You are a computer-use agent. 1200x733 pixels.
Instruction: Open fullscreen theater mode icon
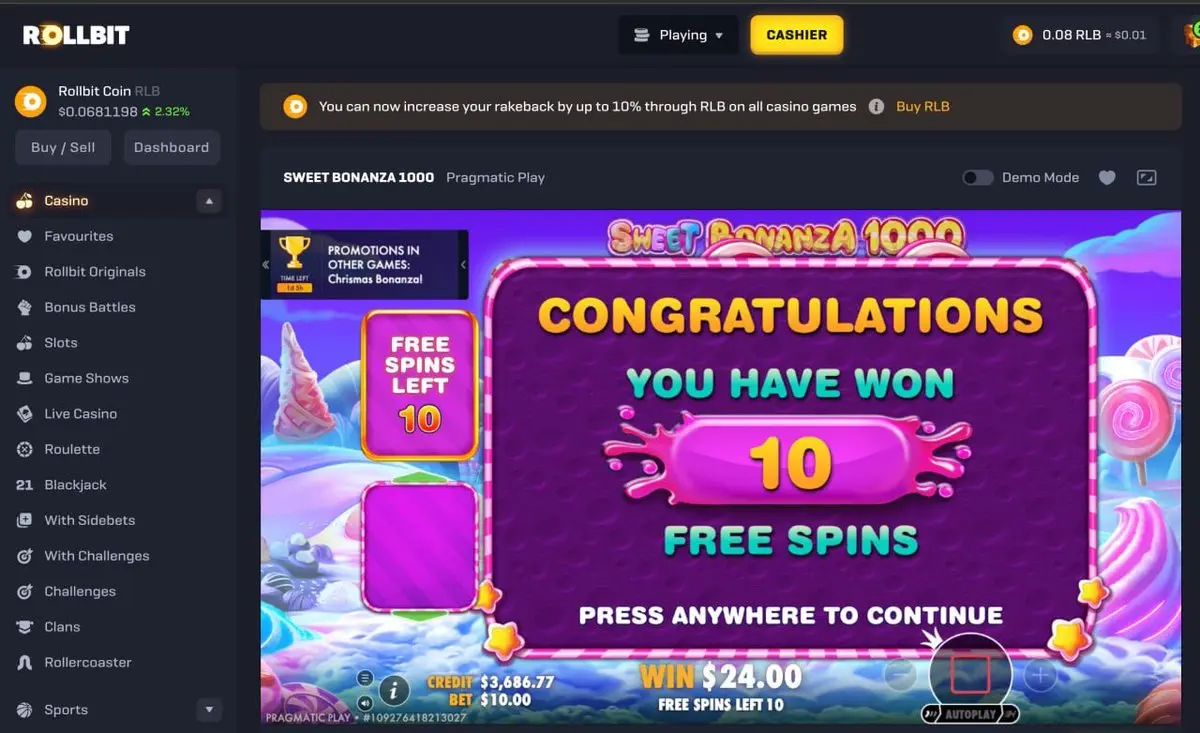tap(1147, 178)
